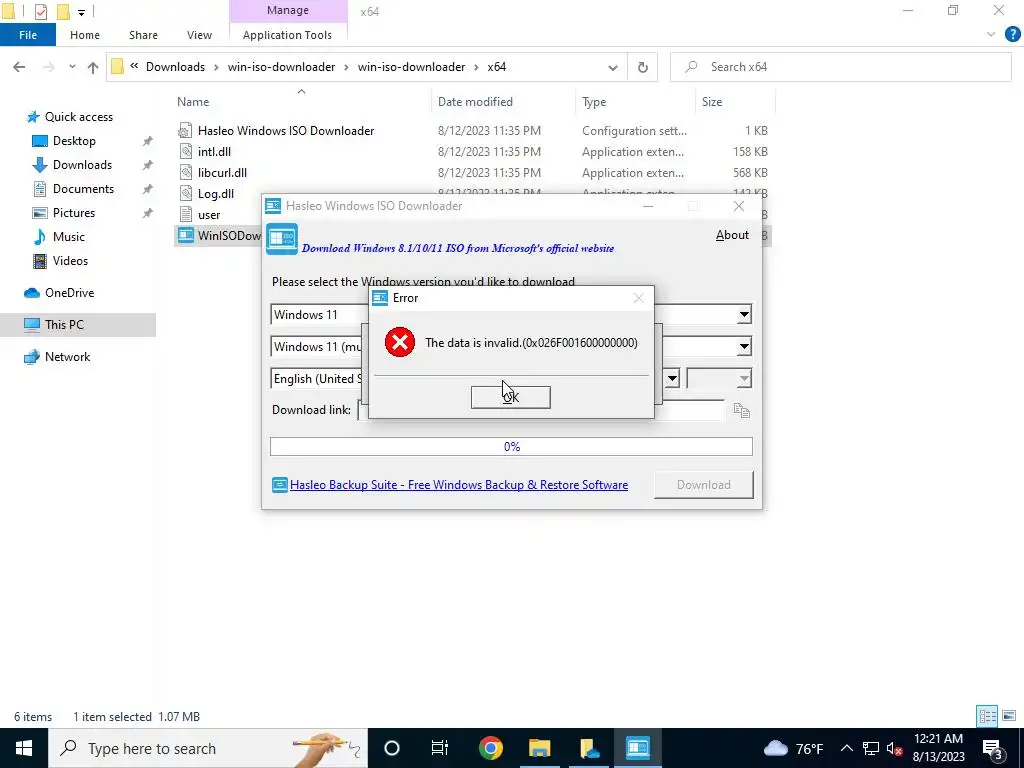Open Documents in navigation pane

[83, 189]
